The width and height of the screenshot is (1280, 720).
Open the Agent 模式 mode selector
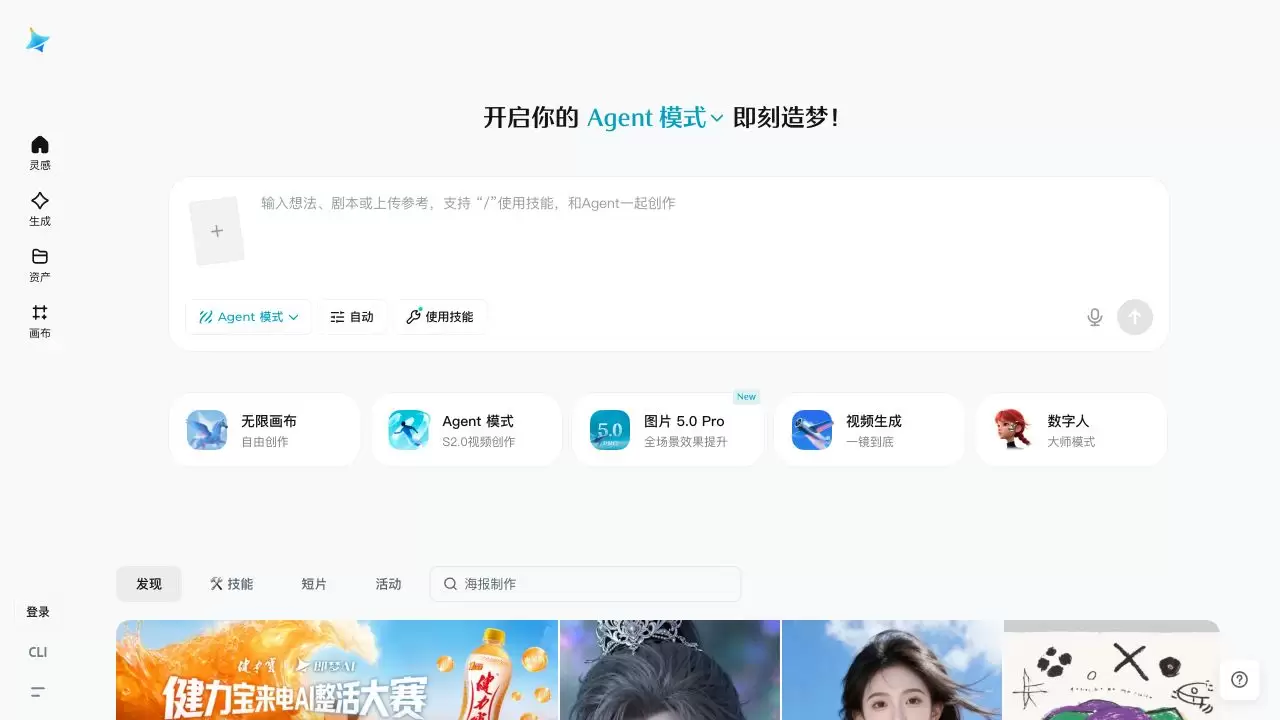tap(249, 317)
